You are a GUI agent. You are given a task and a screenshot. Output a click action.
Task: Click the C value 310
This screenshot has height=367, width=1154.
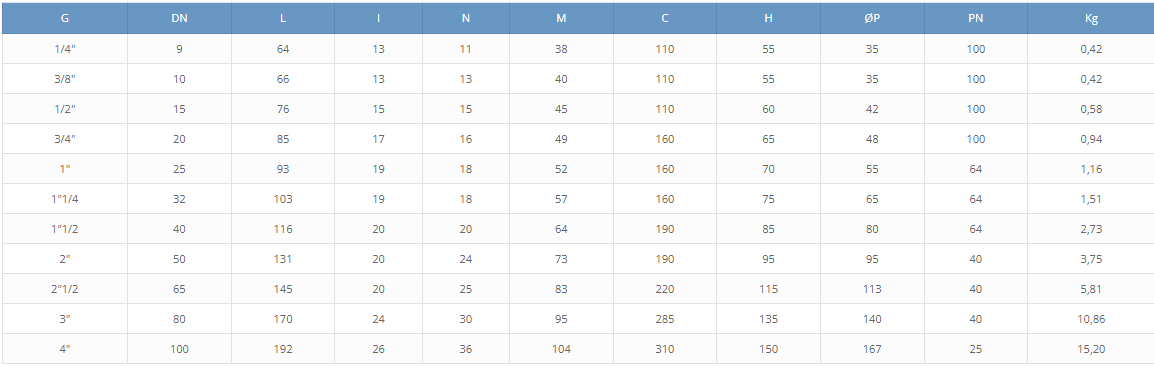tap(665, 349)
